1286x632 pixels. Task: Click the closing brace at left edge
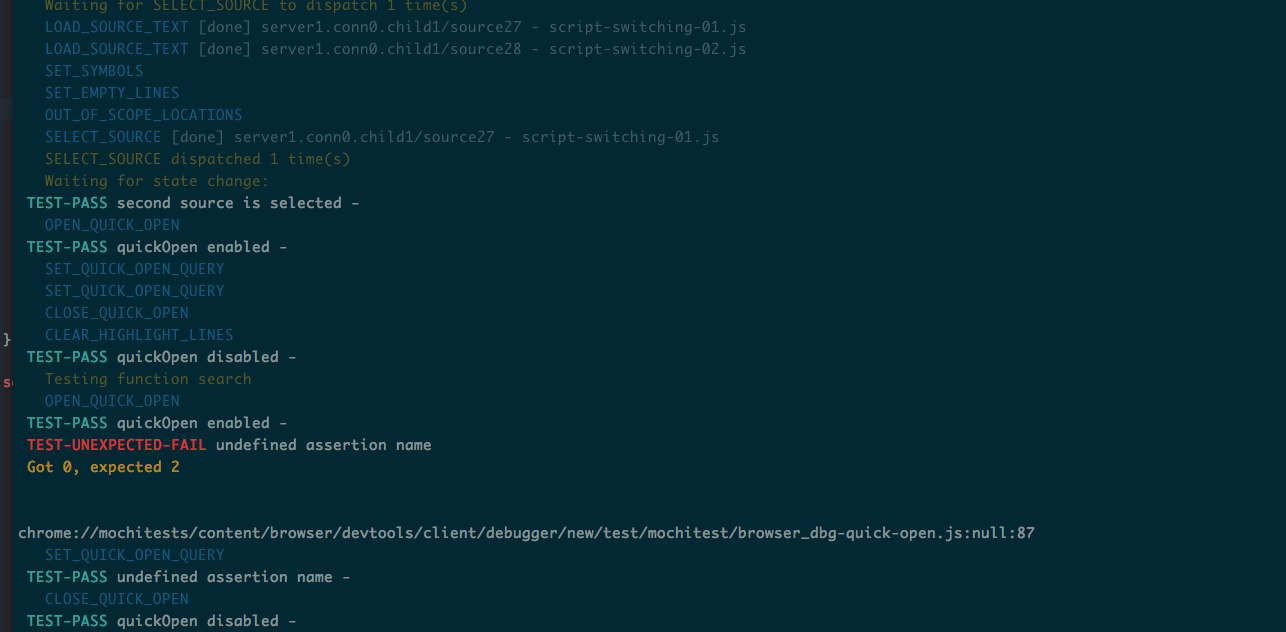[x=7, y=340]
